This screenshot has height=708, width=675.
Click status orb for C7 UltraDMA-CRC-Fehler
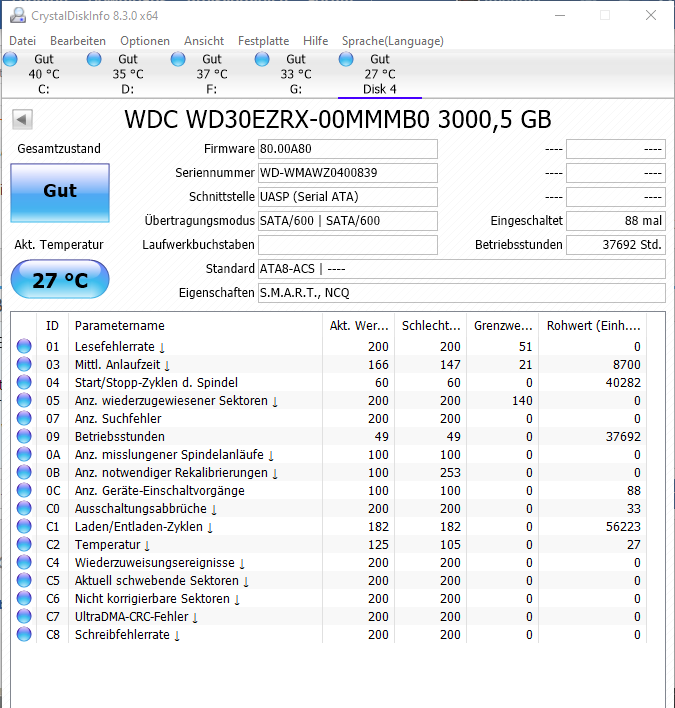24,616
